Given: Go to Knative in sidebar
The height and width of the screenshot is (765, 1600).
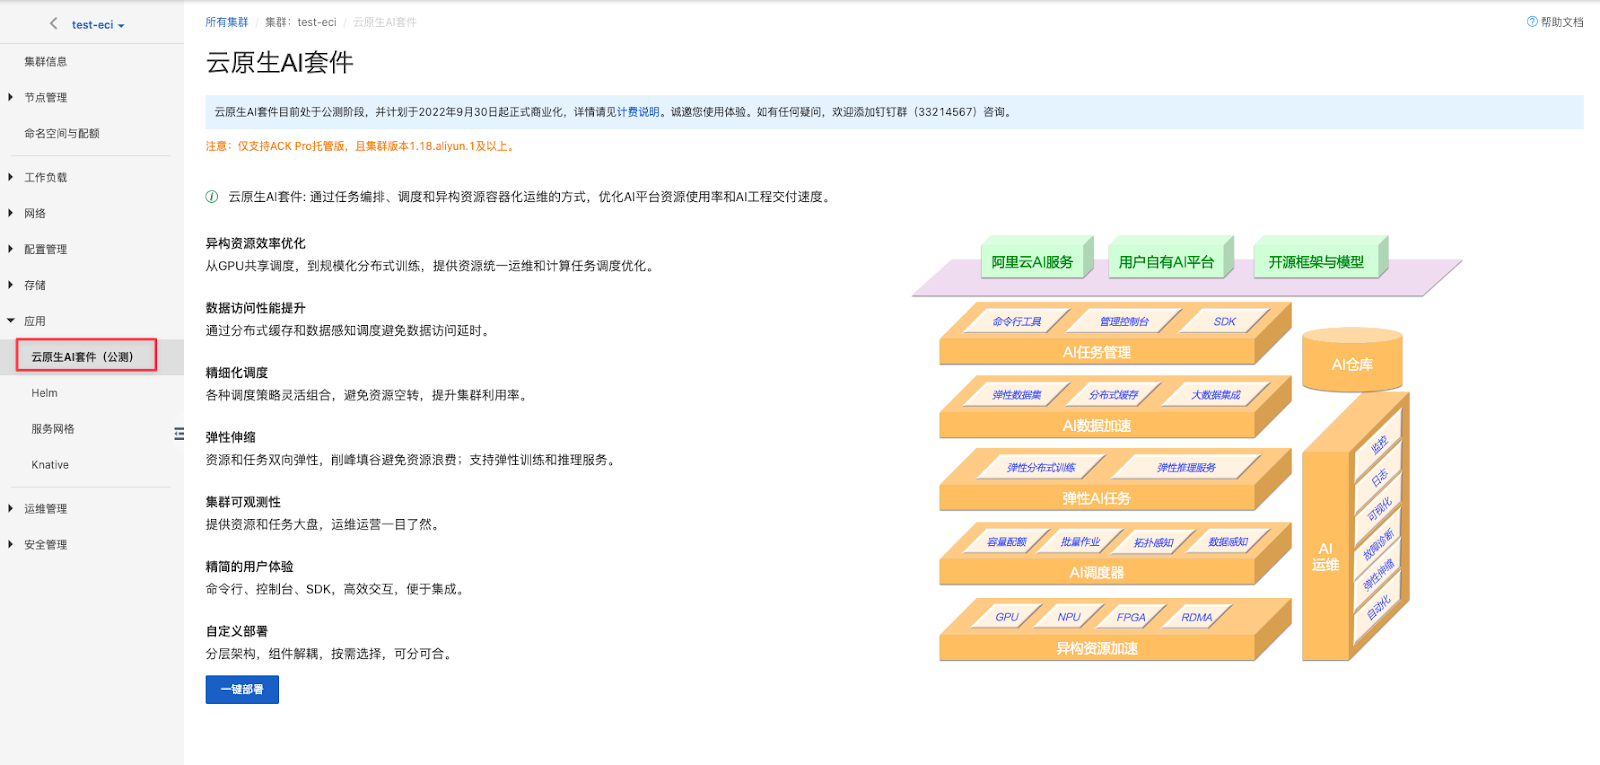Looking at the screenshot, I should 50,465.
